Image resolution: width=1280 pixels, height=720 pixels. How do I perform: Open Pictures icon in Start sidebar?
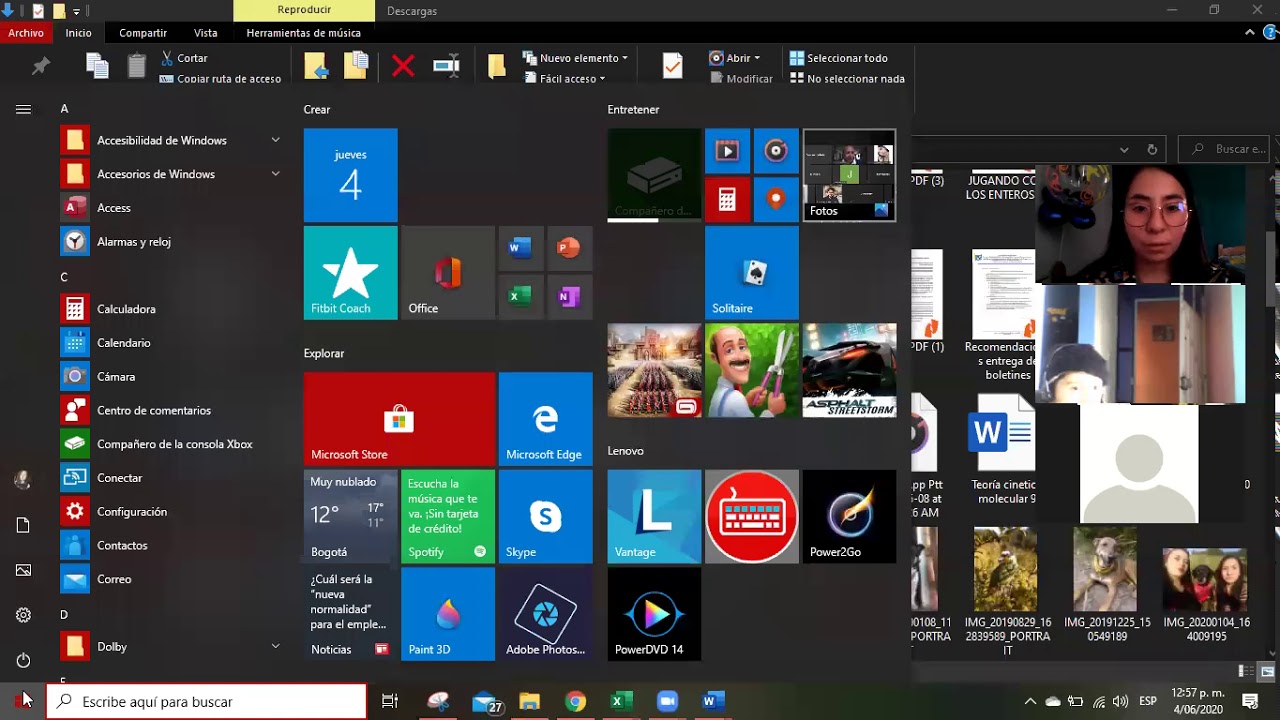pyautogui.click(x=23, y=570)
